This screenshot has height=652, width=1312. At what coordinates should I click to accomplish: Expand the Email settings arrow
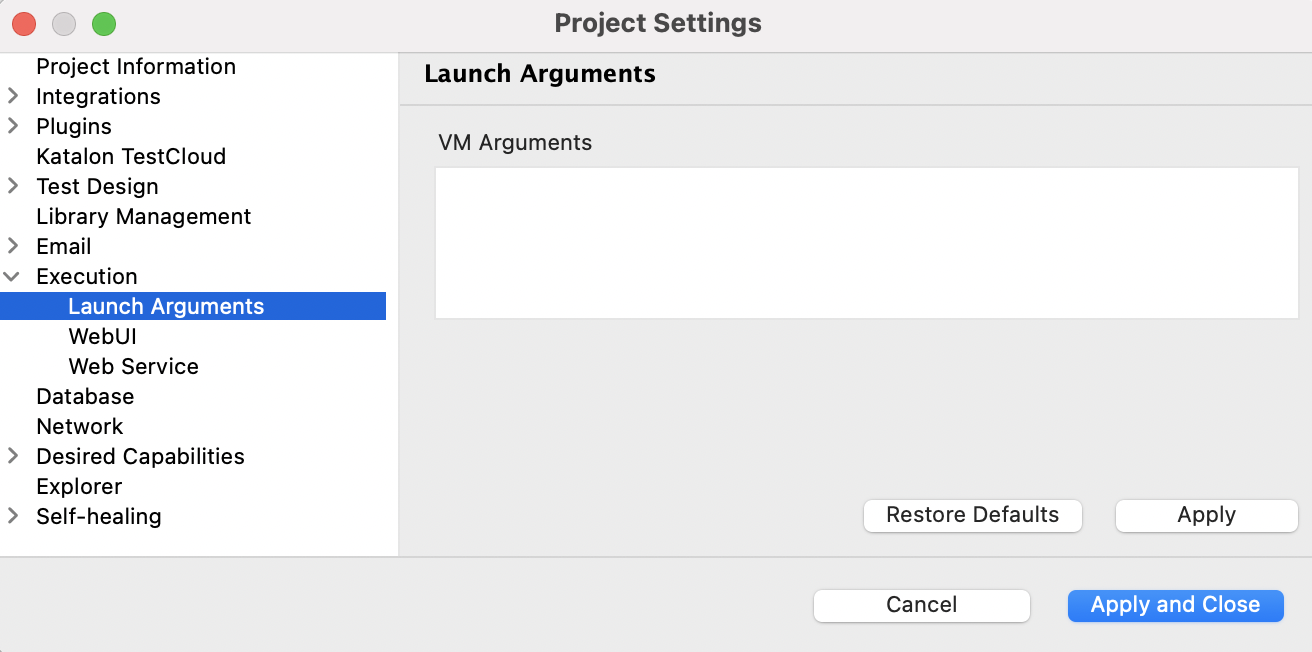coord(13,246)
